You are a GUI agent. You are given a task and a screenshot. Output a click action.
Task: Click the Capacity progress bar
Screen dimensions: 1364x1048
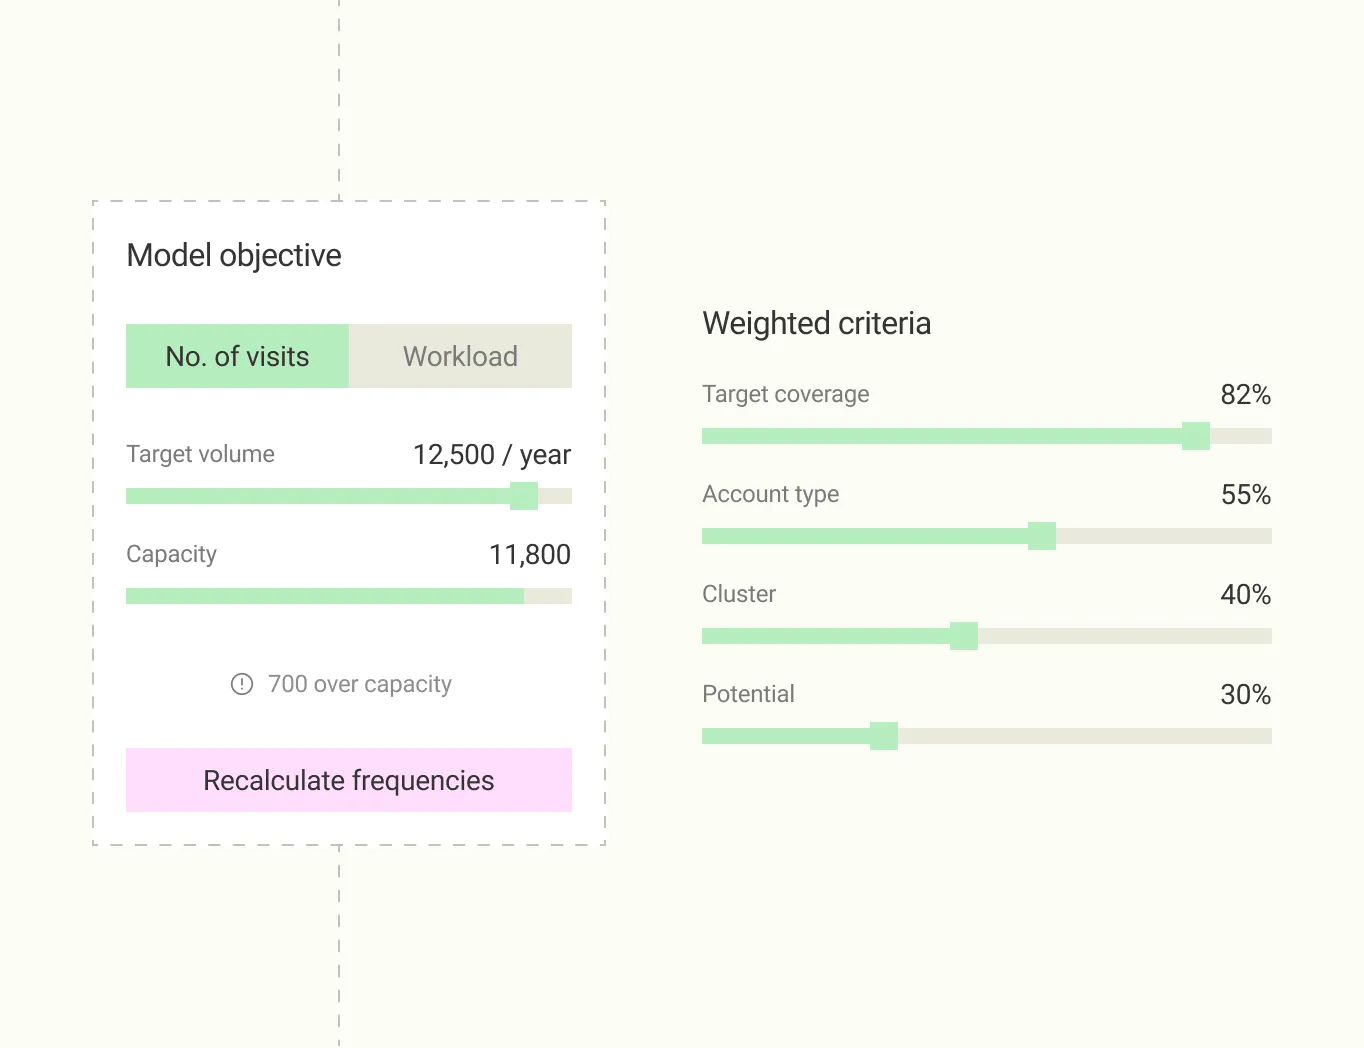tap(349, 596)
